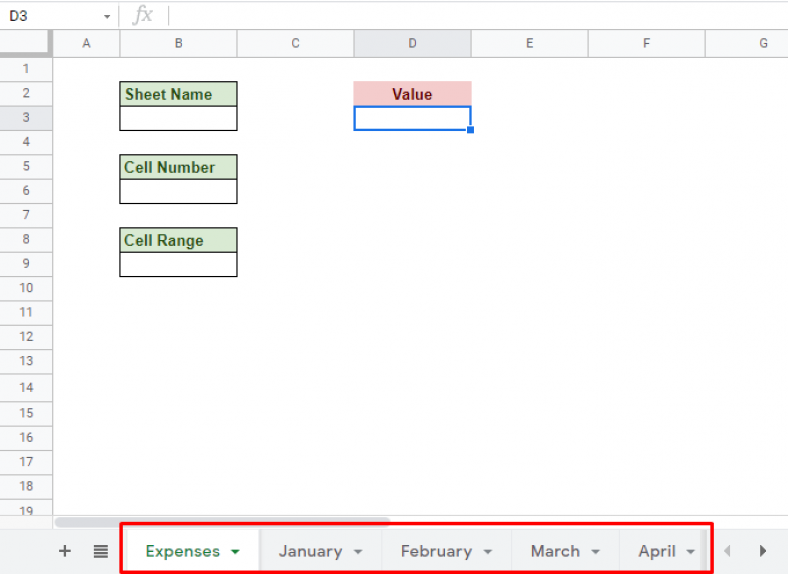Select row 17 header
Screen dimensions: 788x574
click(x=26, y=462)
